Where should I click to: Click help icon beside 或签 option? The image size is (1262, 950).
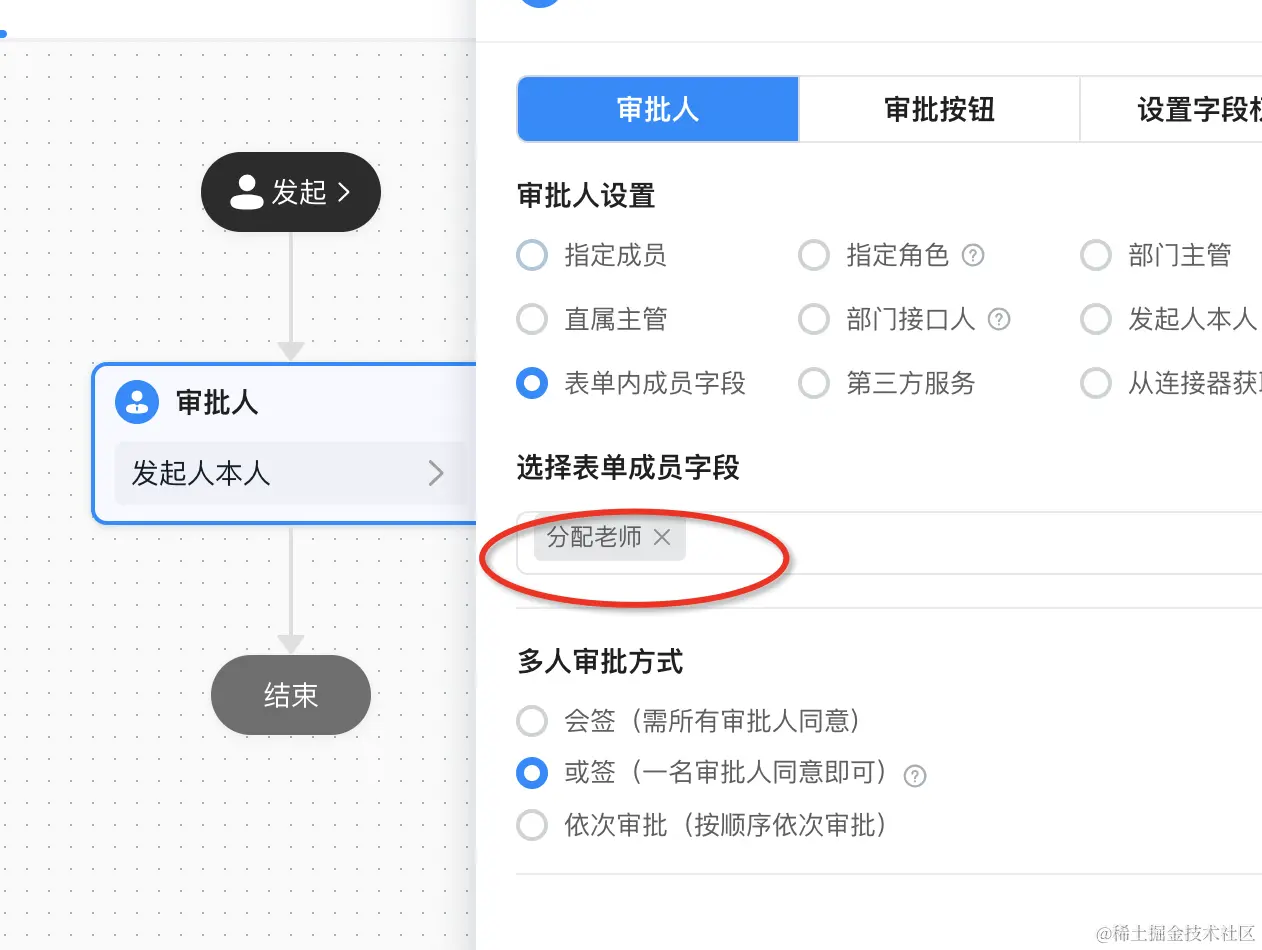tap(914, 776)
